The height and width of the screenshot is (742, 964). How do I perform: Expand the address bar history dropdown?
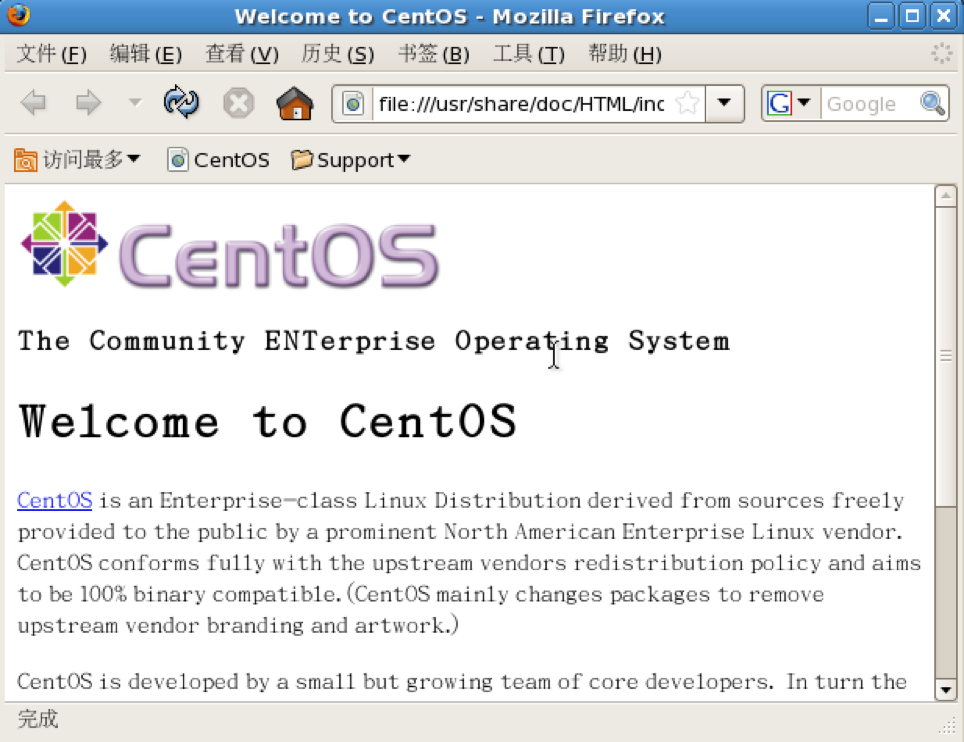[x=724, y=103]
